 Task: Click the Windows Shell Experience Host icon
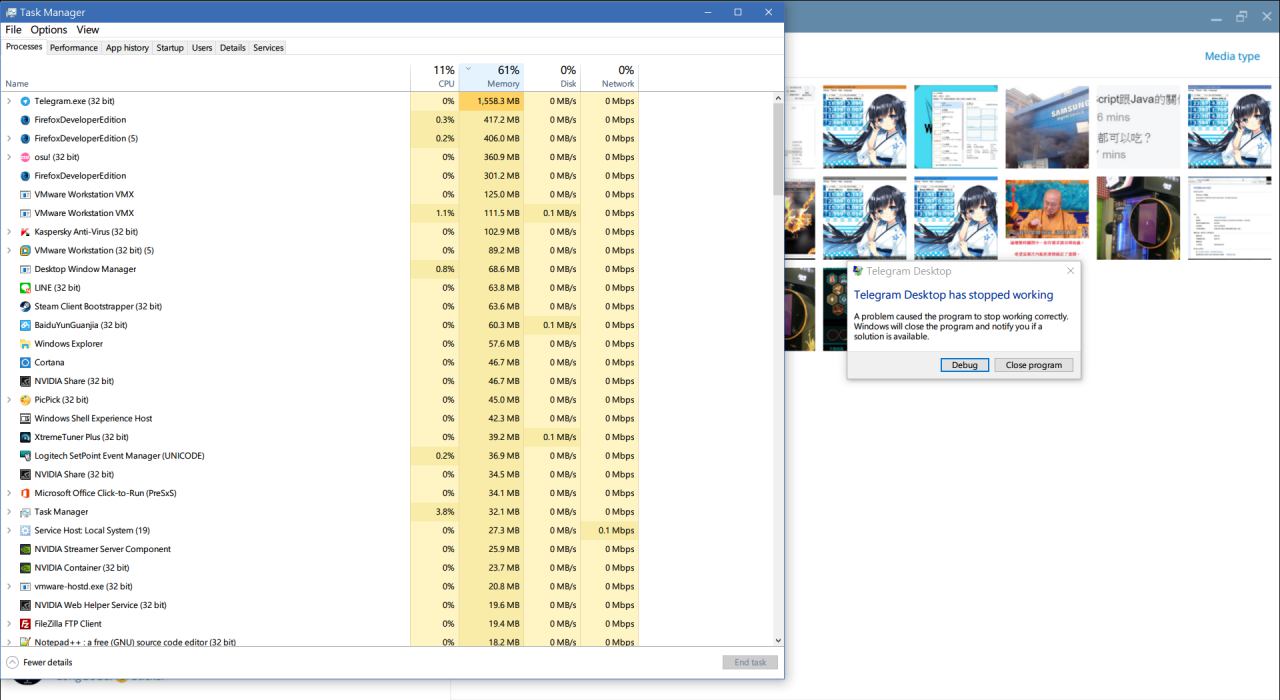[25, 419]
